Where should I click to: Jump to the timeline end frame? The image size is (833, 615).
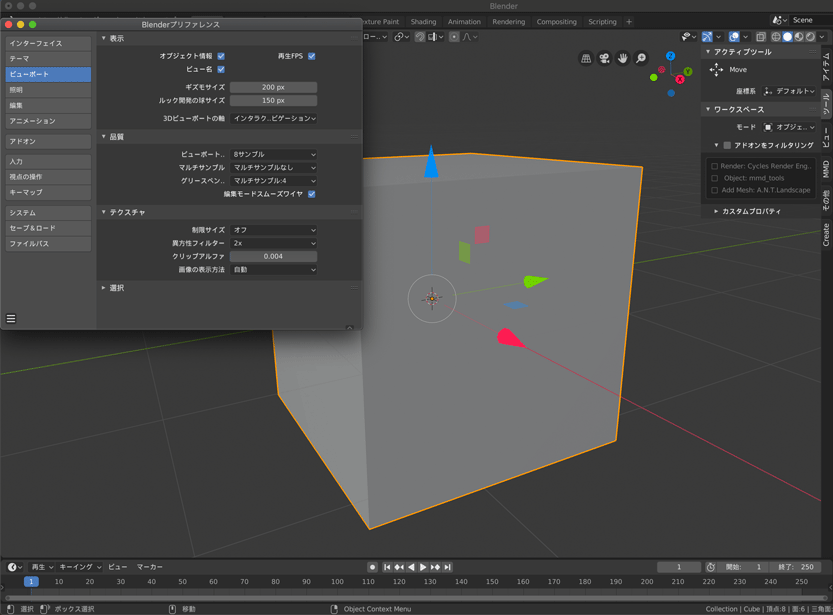[447, 567]
